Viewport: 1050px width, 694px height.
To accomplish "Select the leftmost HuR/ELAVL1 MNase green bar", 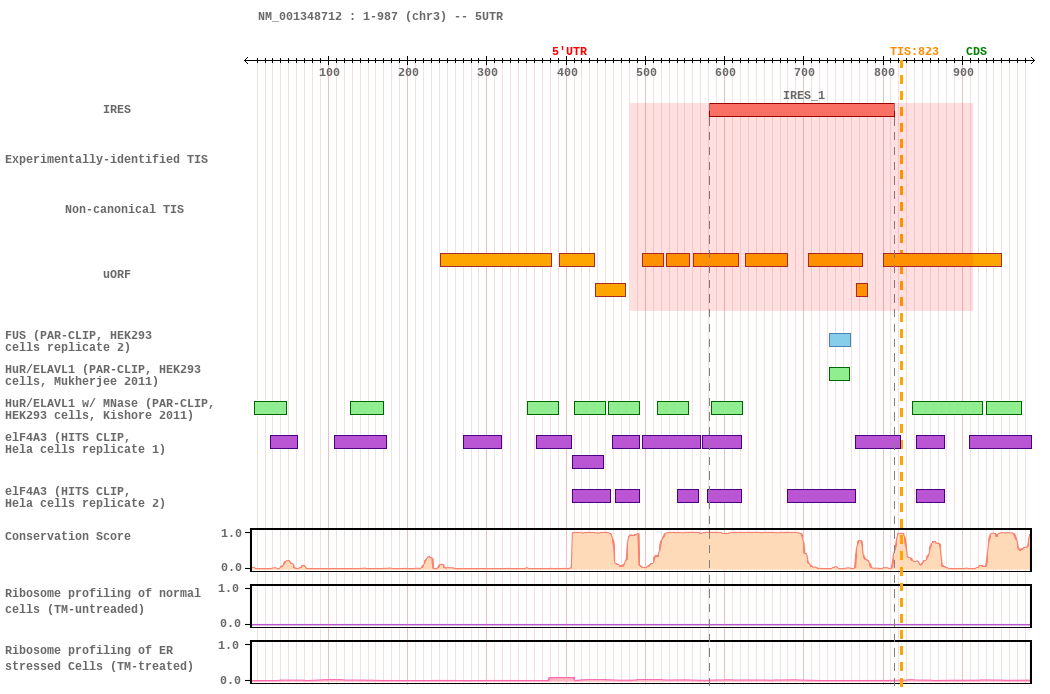I will pos(270,408).
